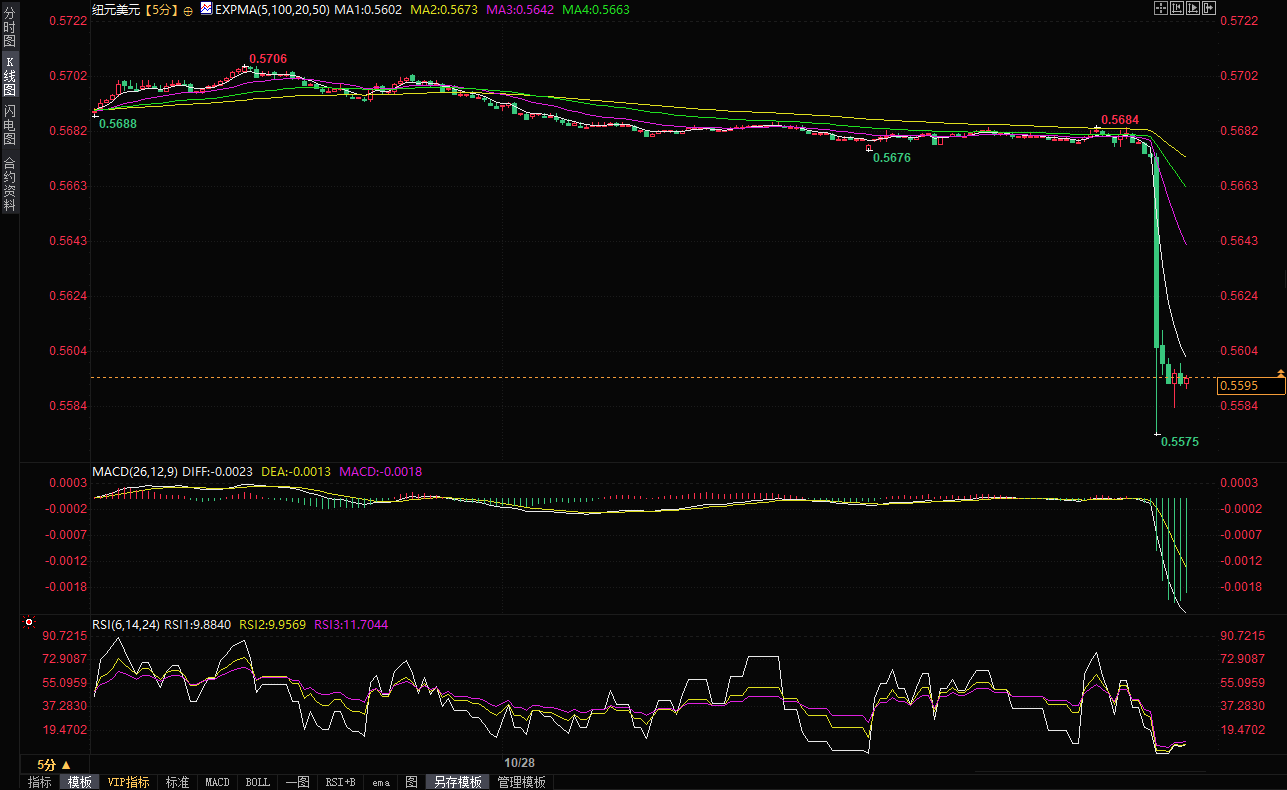Click the 0.5575 low price marker
Screen dimensions: 1287x790
[1180, 441]
